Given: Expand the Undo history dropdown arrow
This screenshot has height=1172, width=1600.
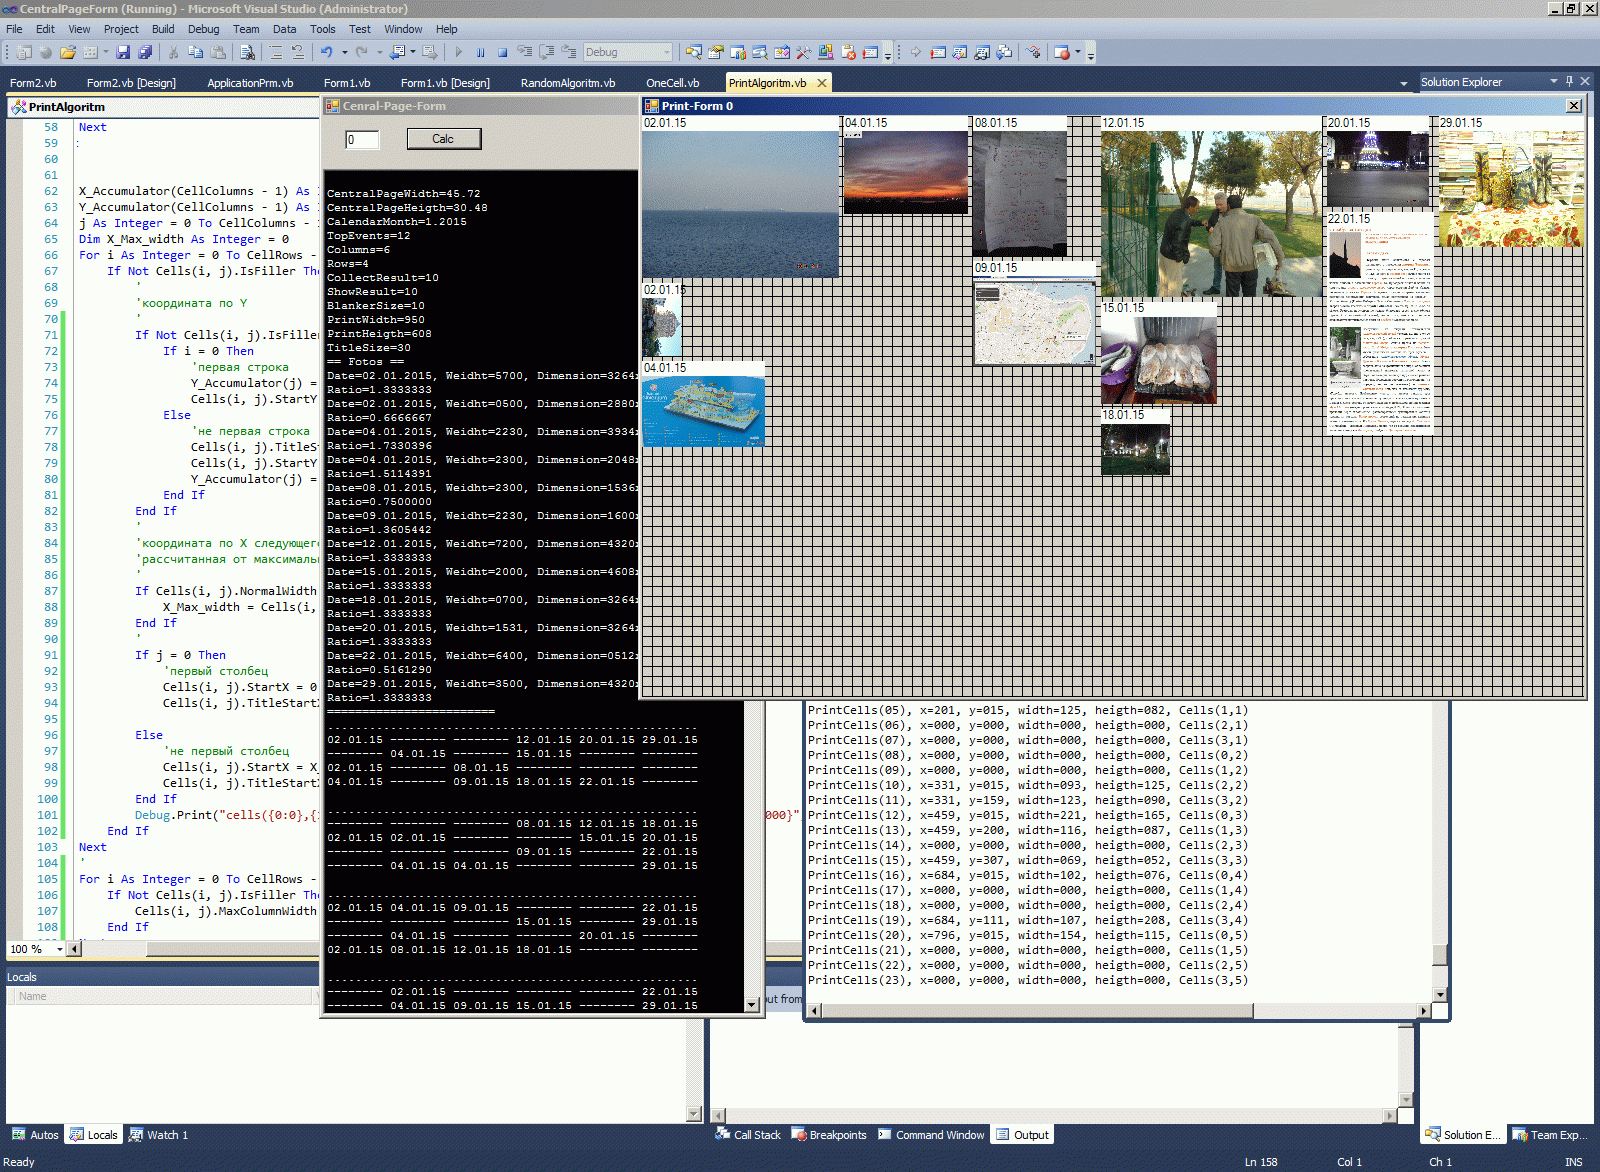Looking at the screenshot, I should coord(345,52).
